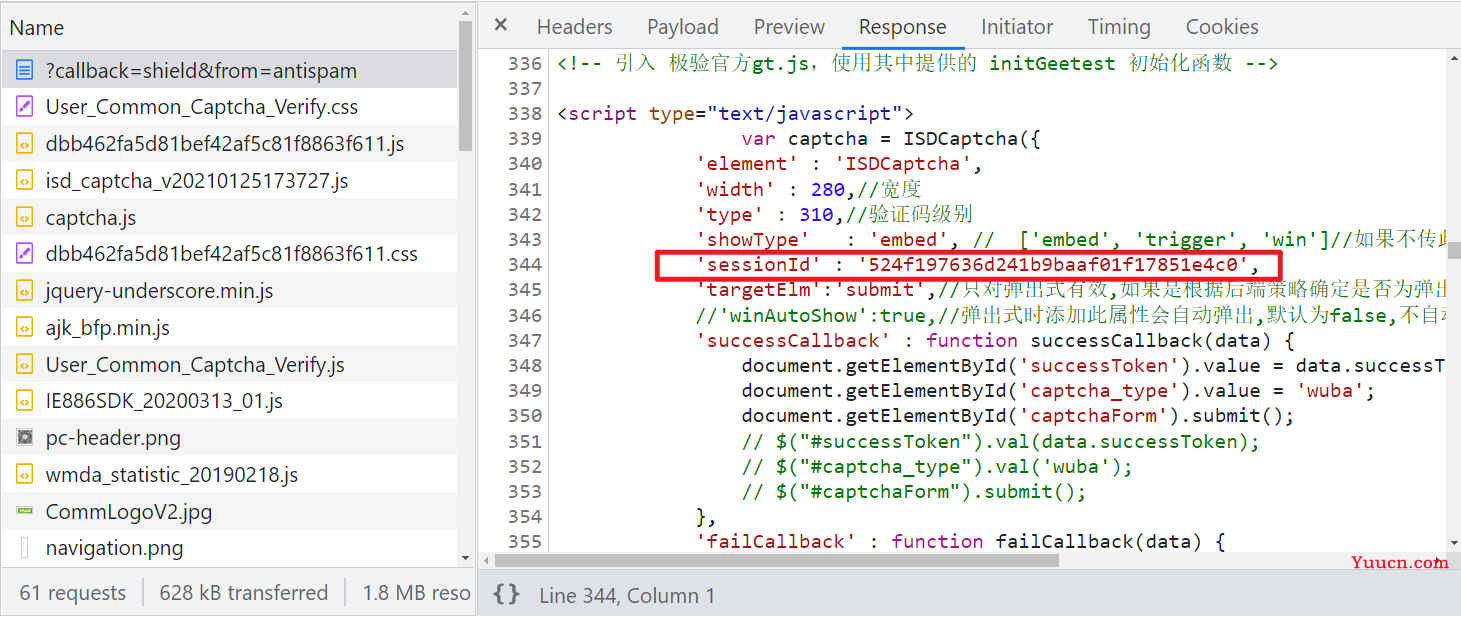Click script icon beside User_Common_Captcha_Verify.js
Screen dimensions: 1461x617
click(25, 365)
